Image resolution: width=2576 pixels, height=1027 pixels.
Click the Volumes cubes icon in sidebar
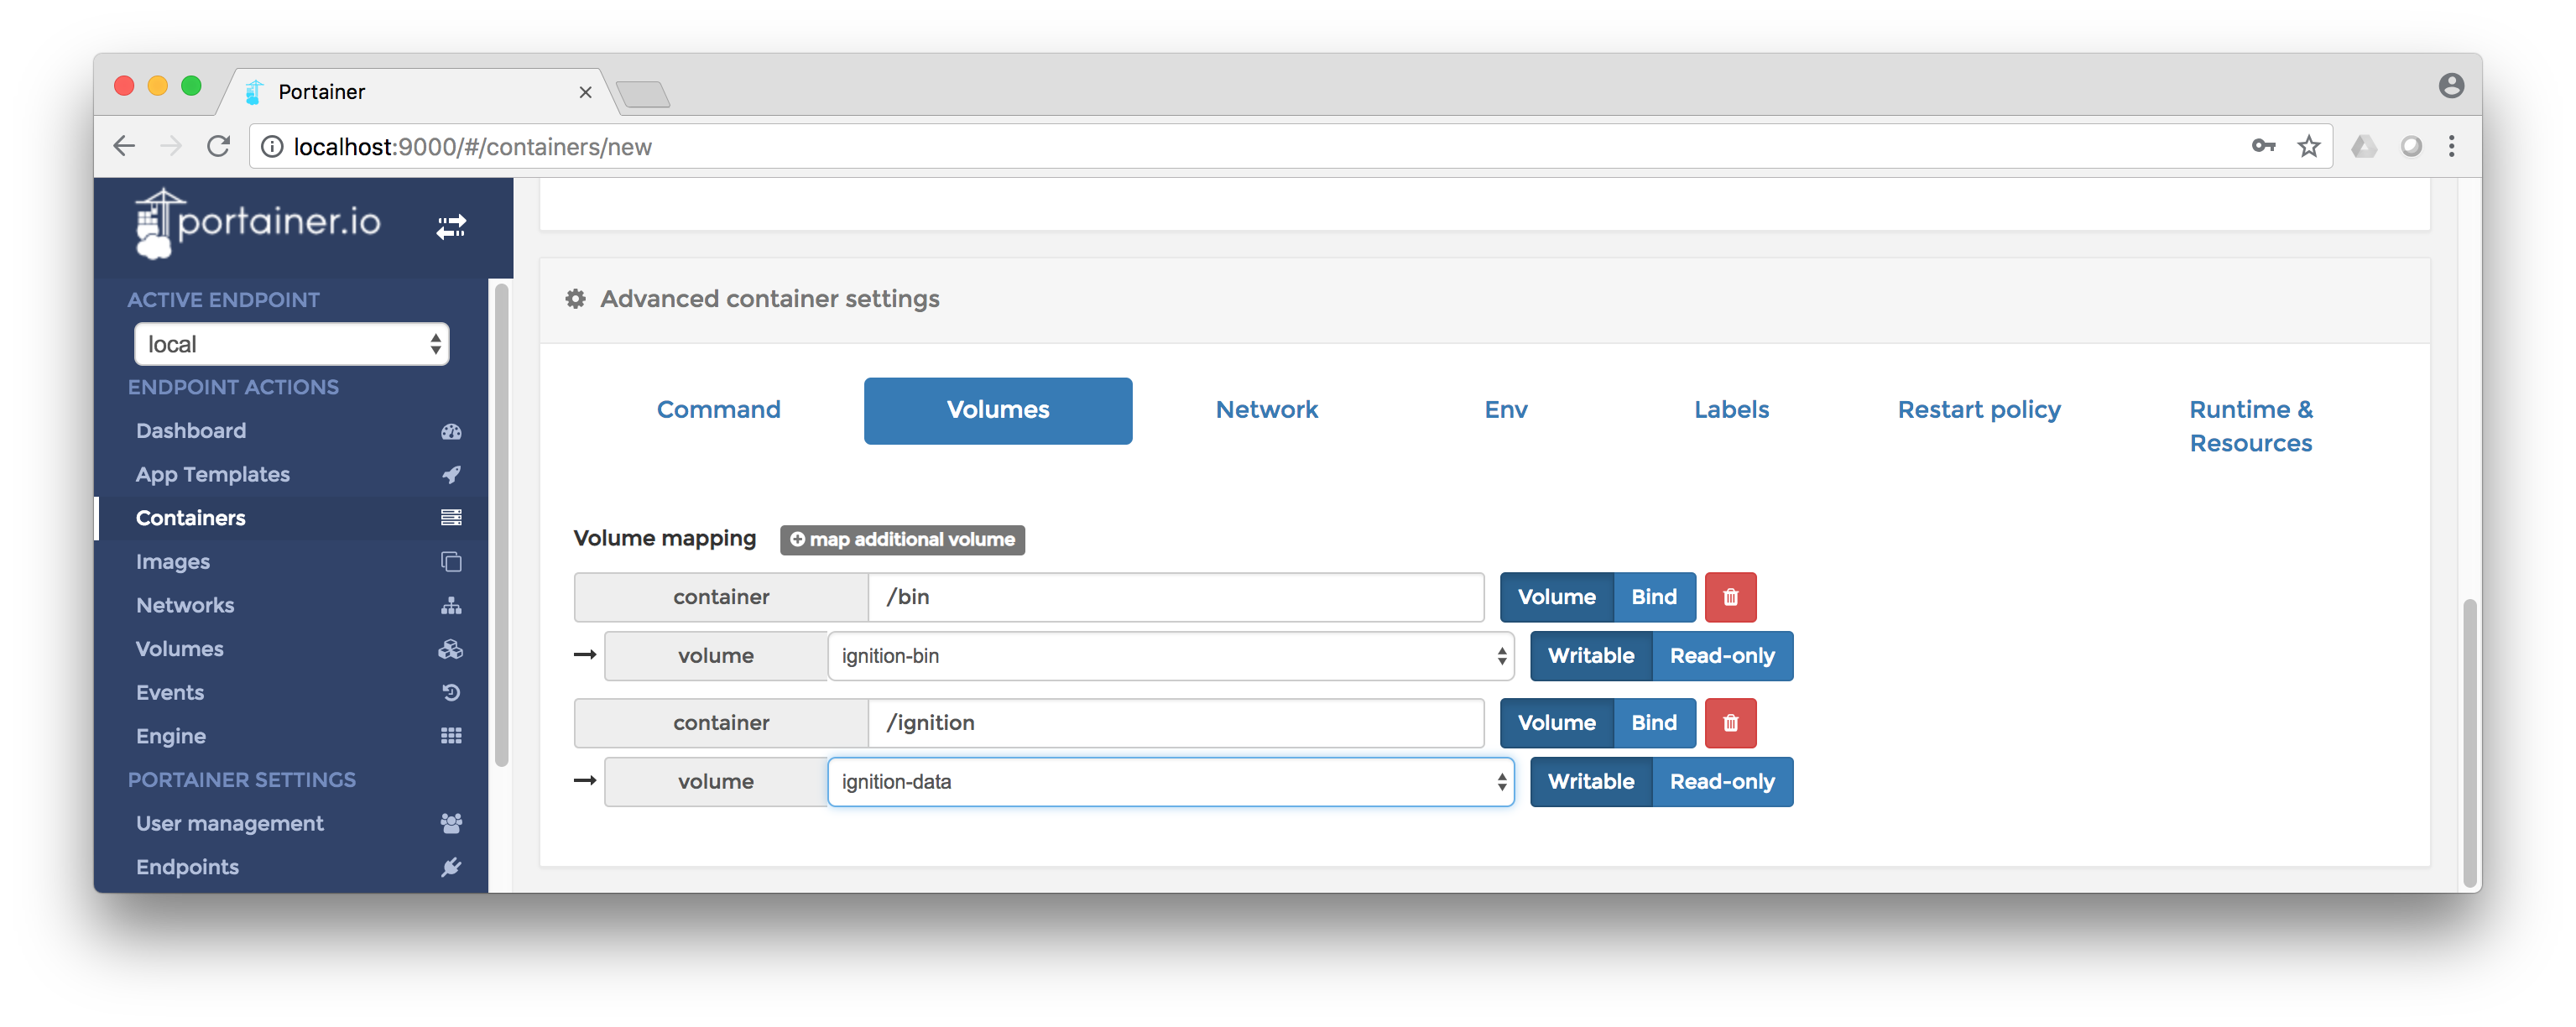tap(451, 649)
